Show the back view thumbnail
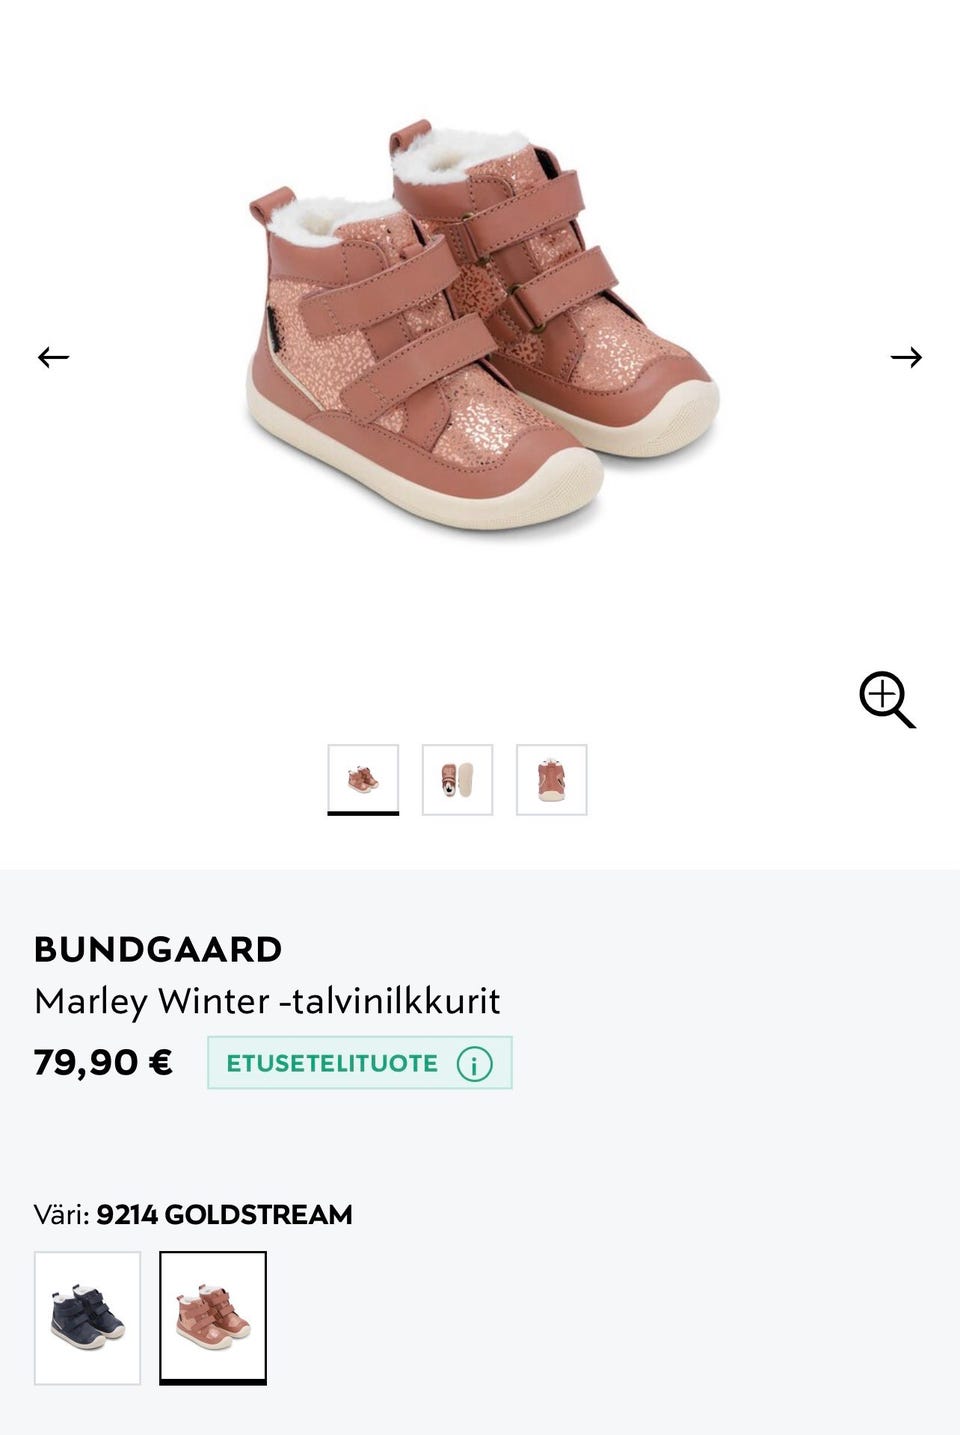This screenshot has height=1435, width=960. tap(551, 779)
